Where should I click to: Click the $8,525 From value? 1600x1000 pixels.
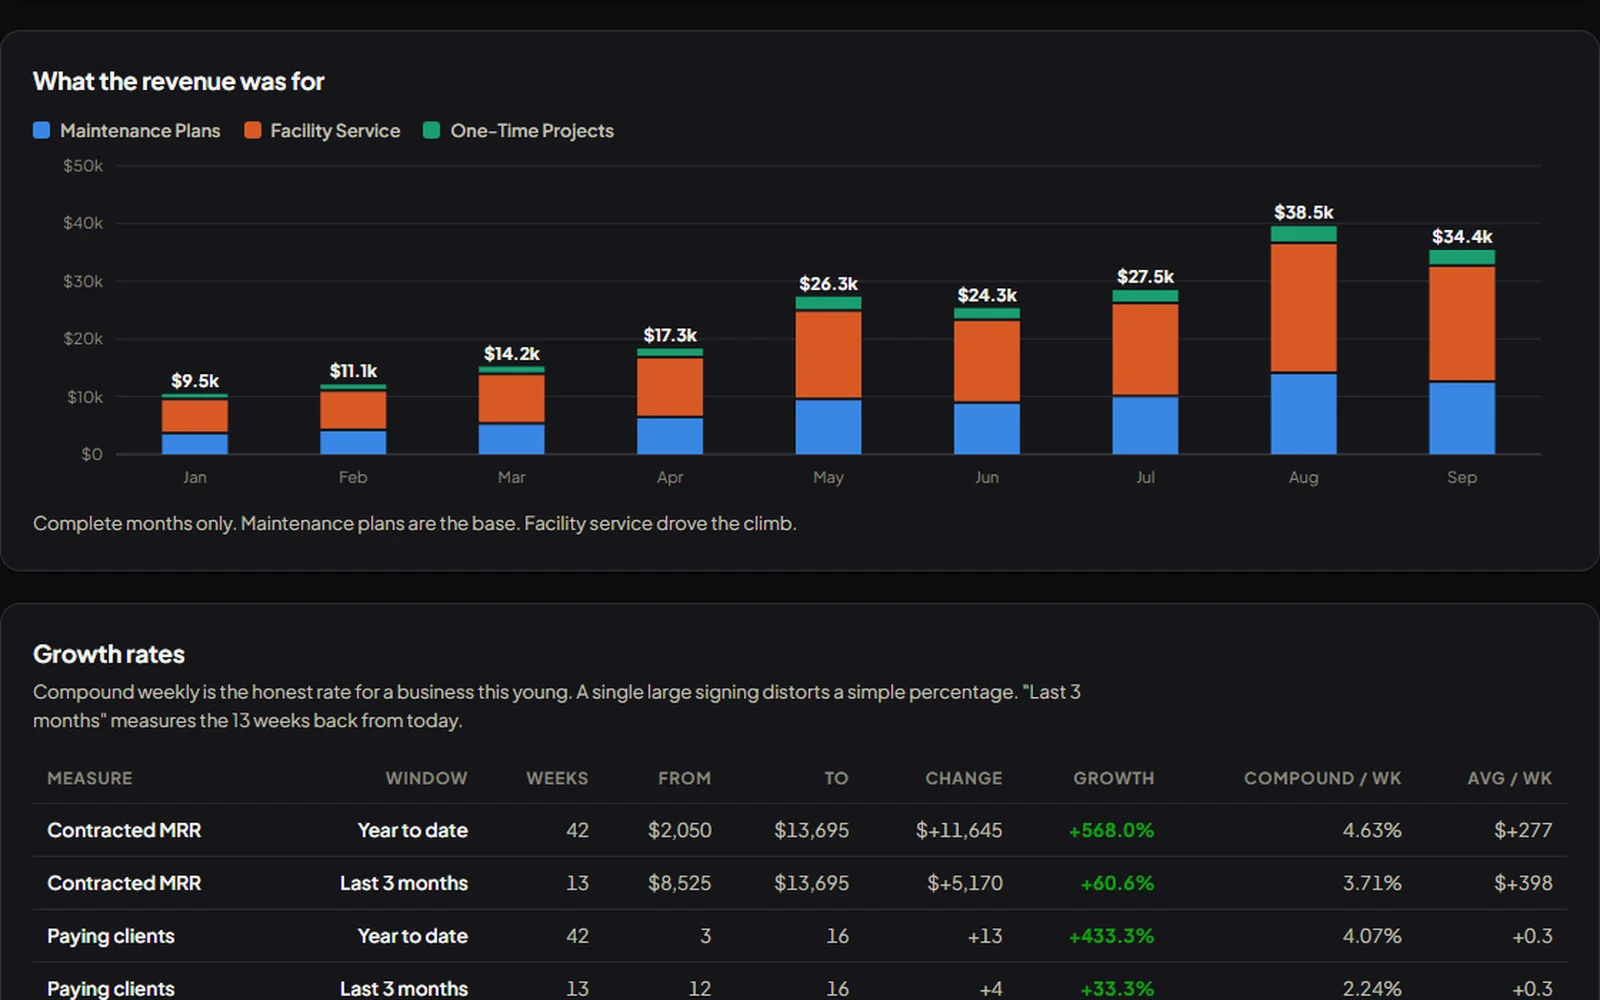(679, 883)
